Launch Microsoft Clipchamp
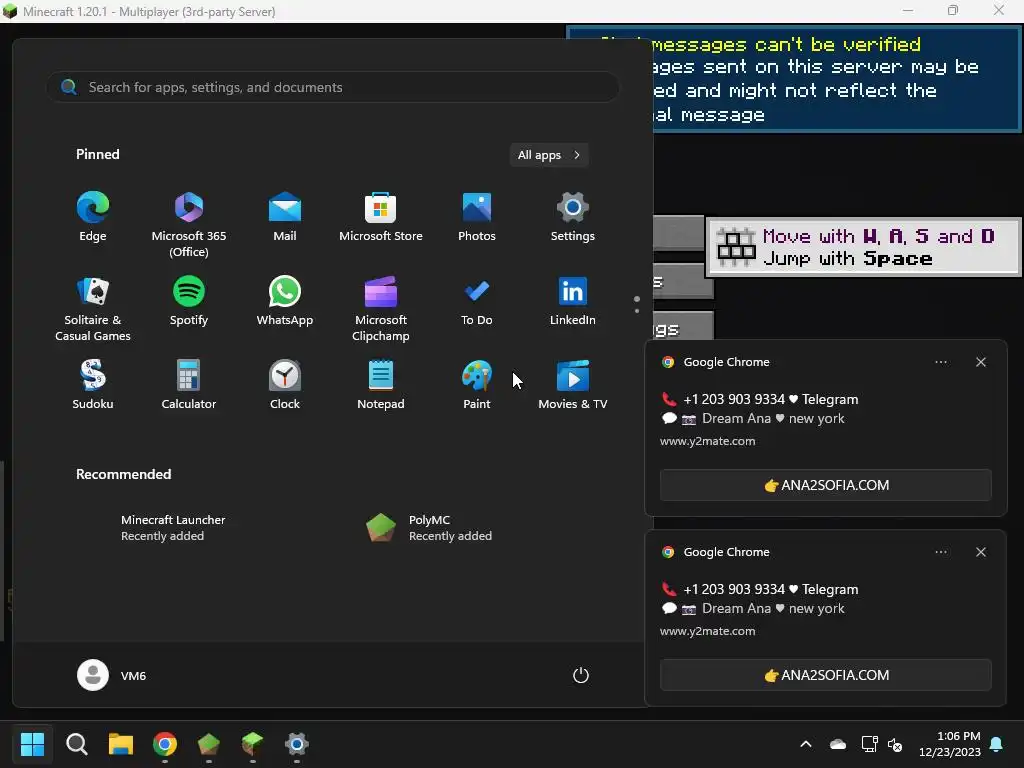This screenshot has width=1024, height=768. (x=381, y=309)
